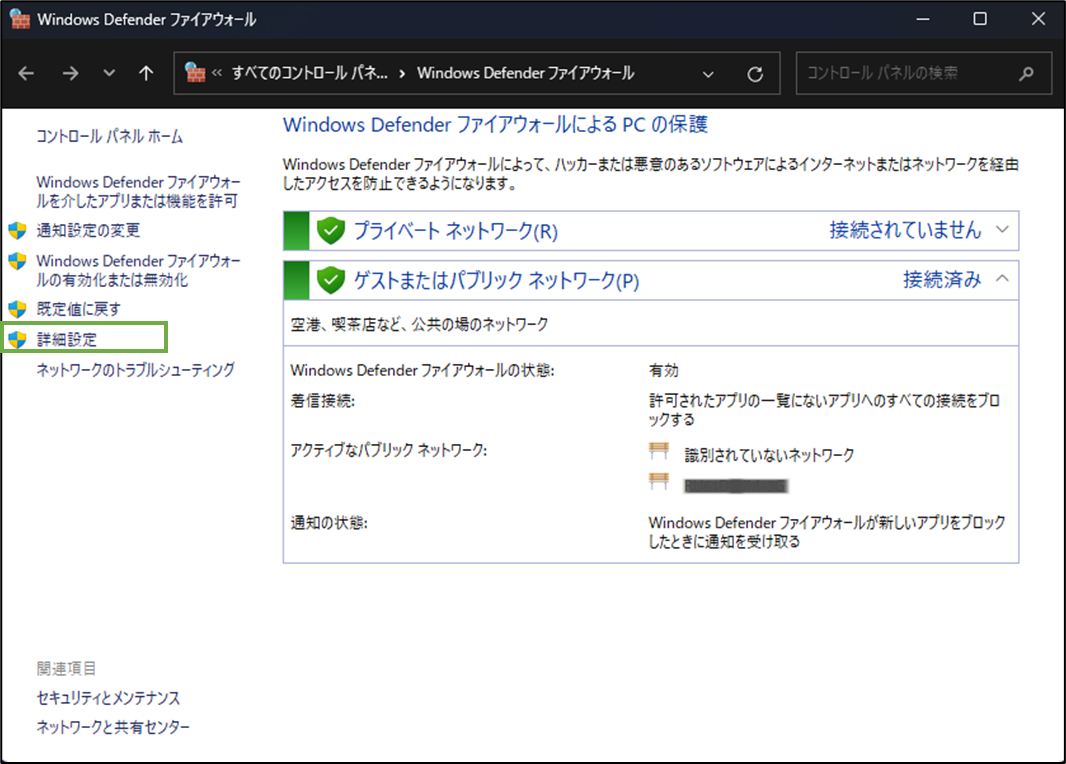1066x764 pixels.
Task: Collapse ゲストまたはパブリック ネットワーク section chevron
Action: (x=1002, y=279)
